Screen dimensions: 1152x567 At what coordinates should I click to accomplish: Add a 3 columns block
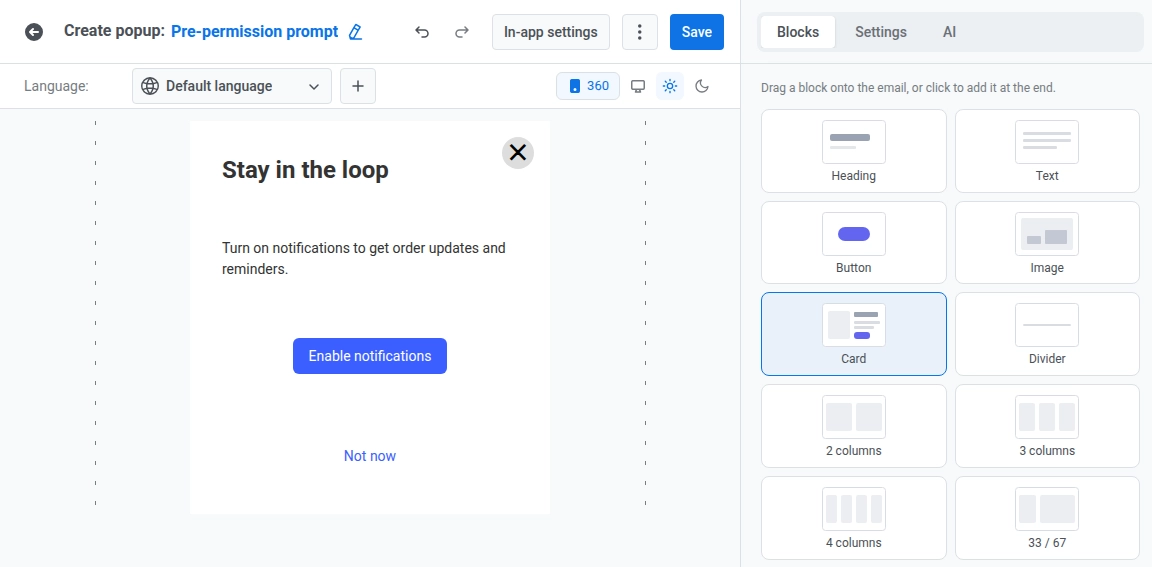[1047, 426]
